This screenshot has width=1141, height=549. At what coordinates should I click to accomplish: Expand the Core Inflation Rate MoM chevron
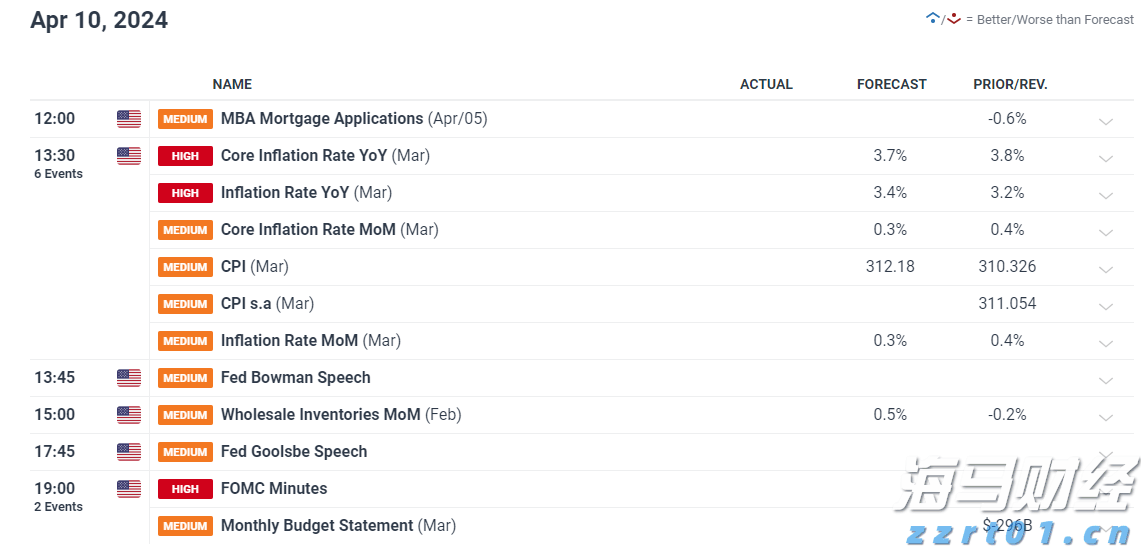(1106, 232)
